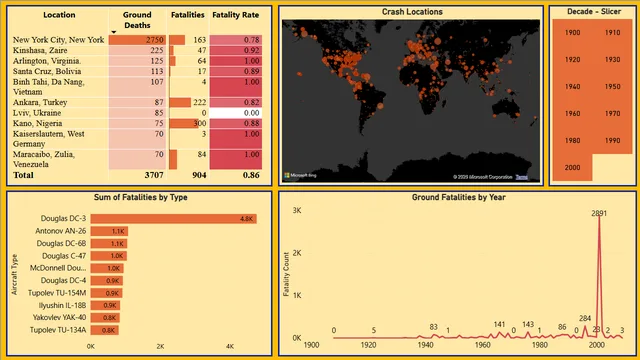Click the 2750 ground deaths cell

[x=138, y=40]
